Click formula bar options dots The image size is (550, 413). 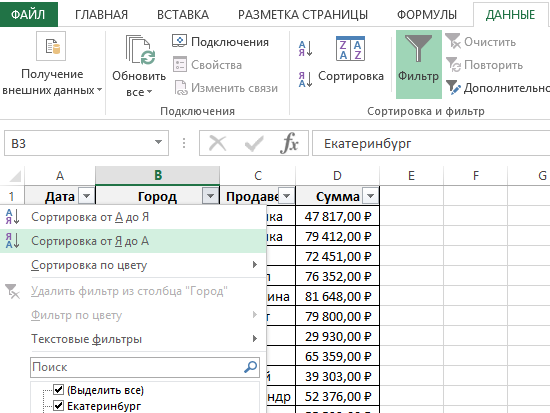(184, 143)
